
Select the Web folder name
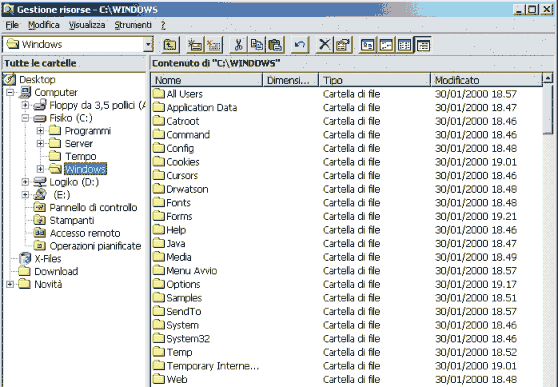[x=177, y=379]
